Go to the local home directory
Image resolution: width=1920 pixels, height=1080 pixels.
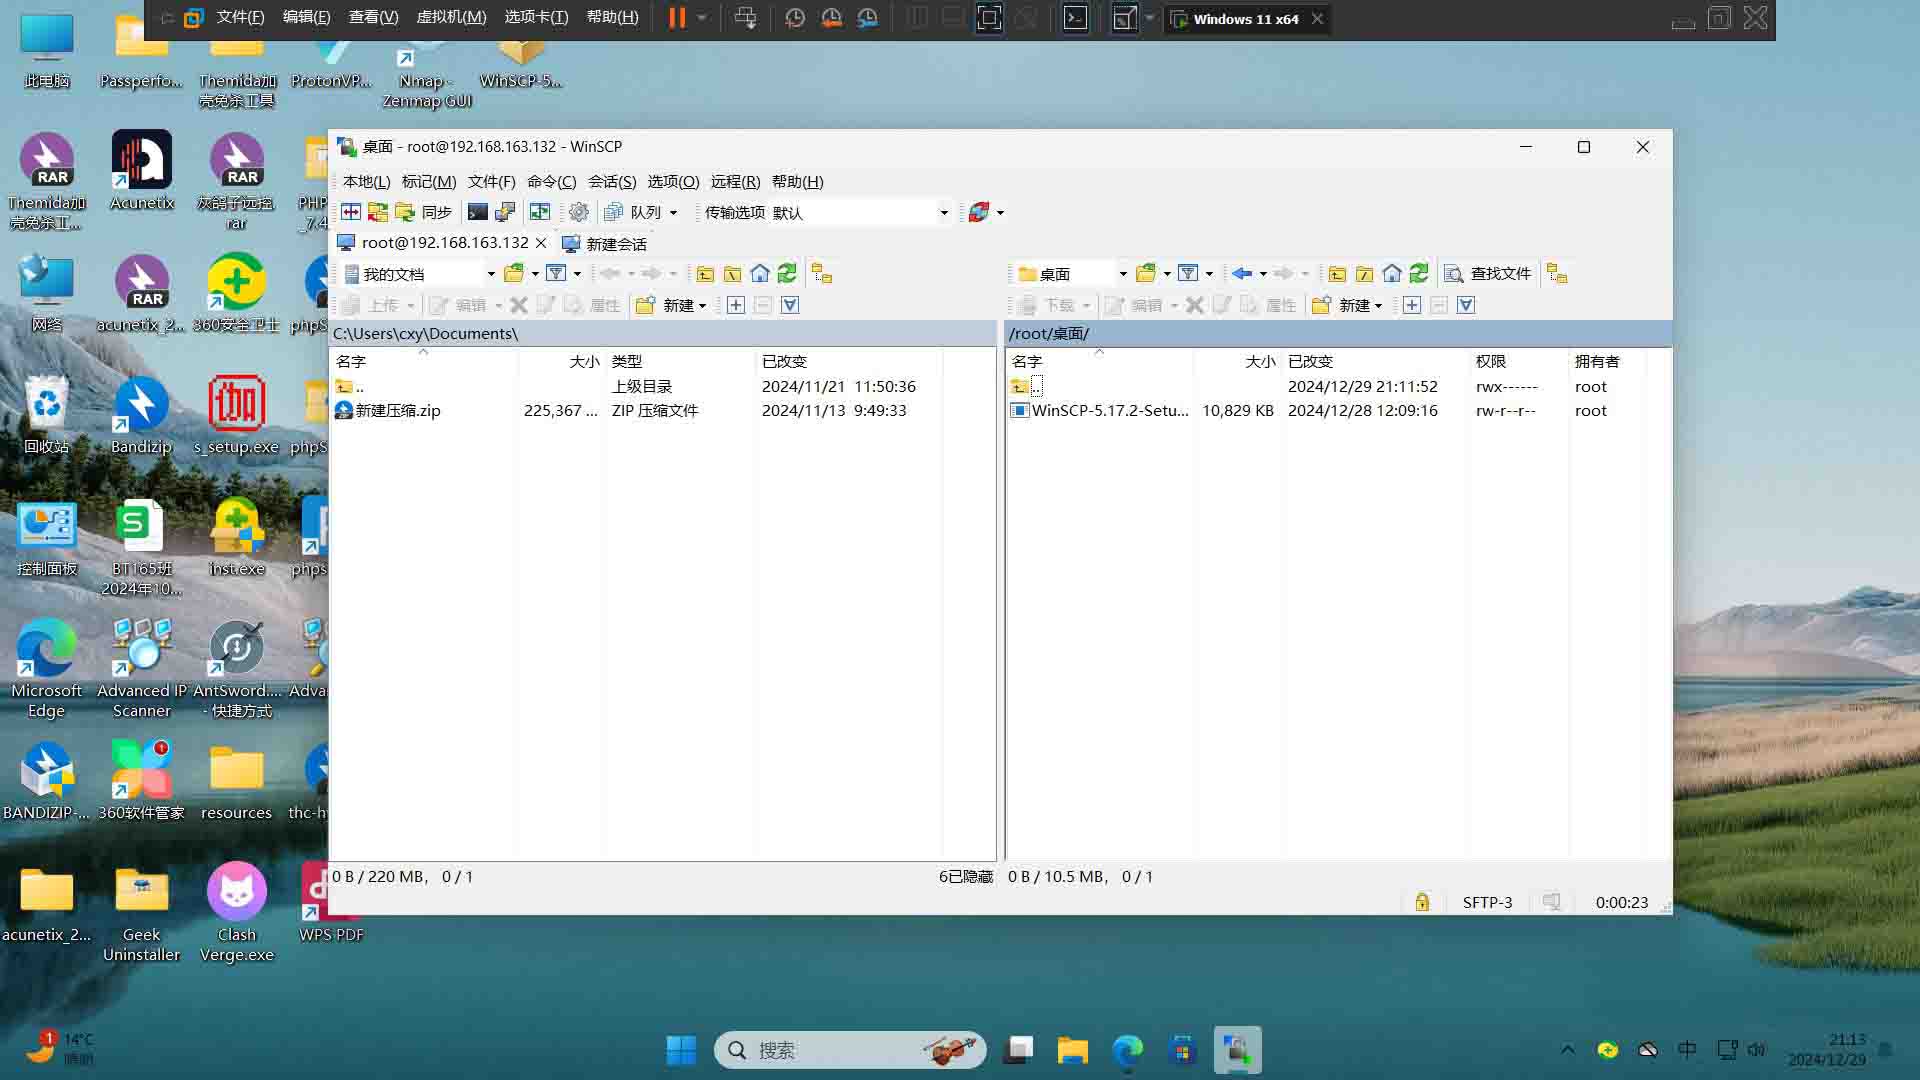coord(760,273)
